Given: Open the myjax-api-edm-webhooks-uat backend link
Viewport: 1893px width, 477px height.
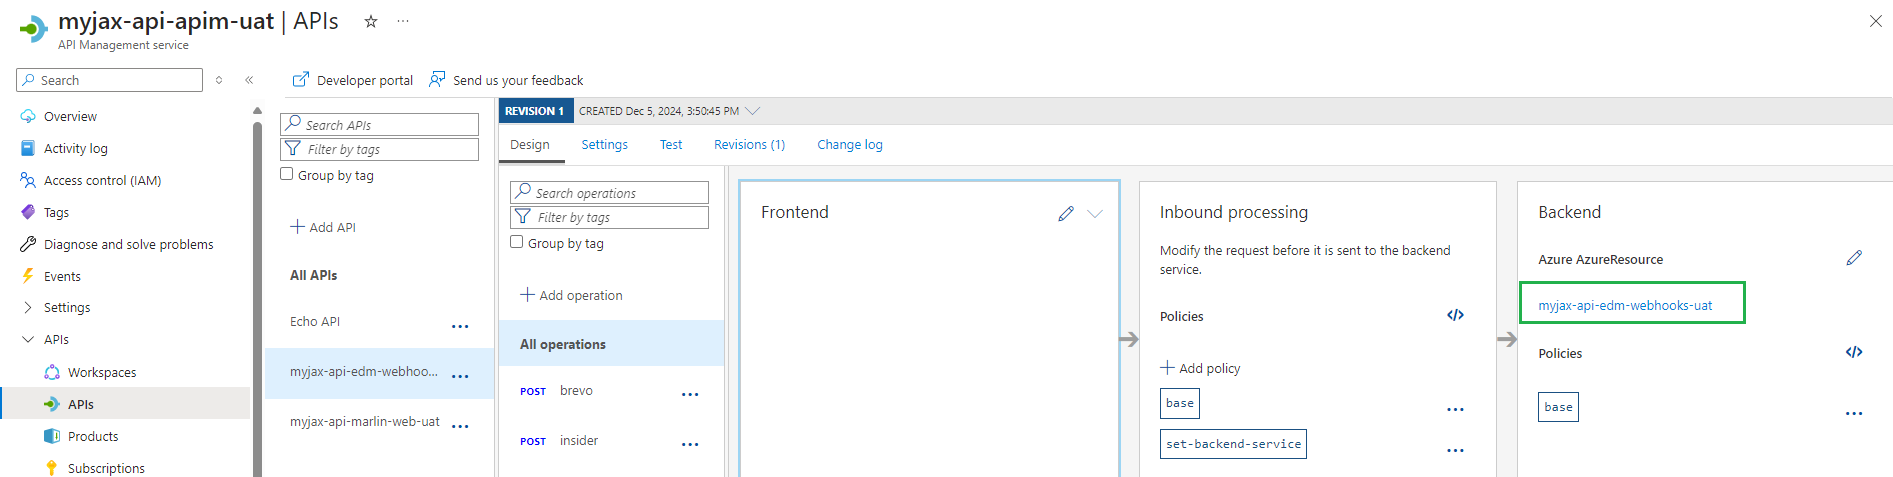Looking at the screenshot, I should point(1625,305).
